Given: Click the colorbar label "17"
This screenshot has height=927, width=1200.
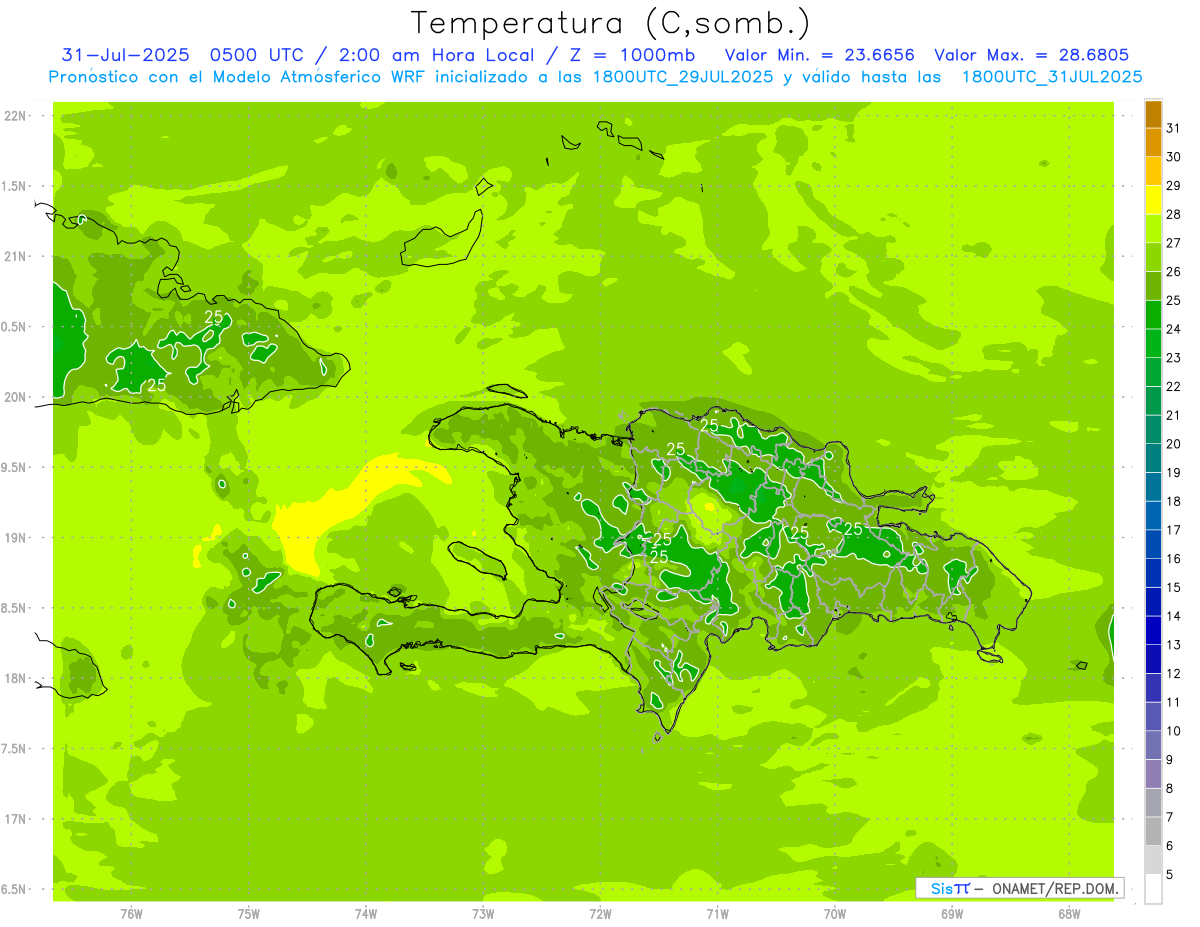Looking at the screenshot, I should tap(1174, 530).
